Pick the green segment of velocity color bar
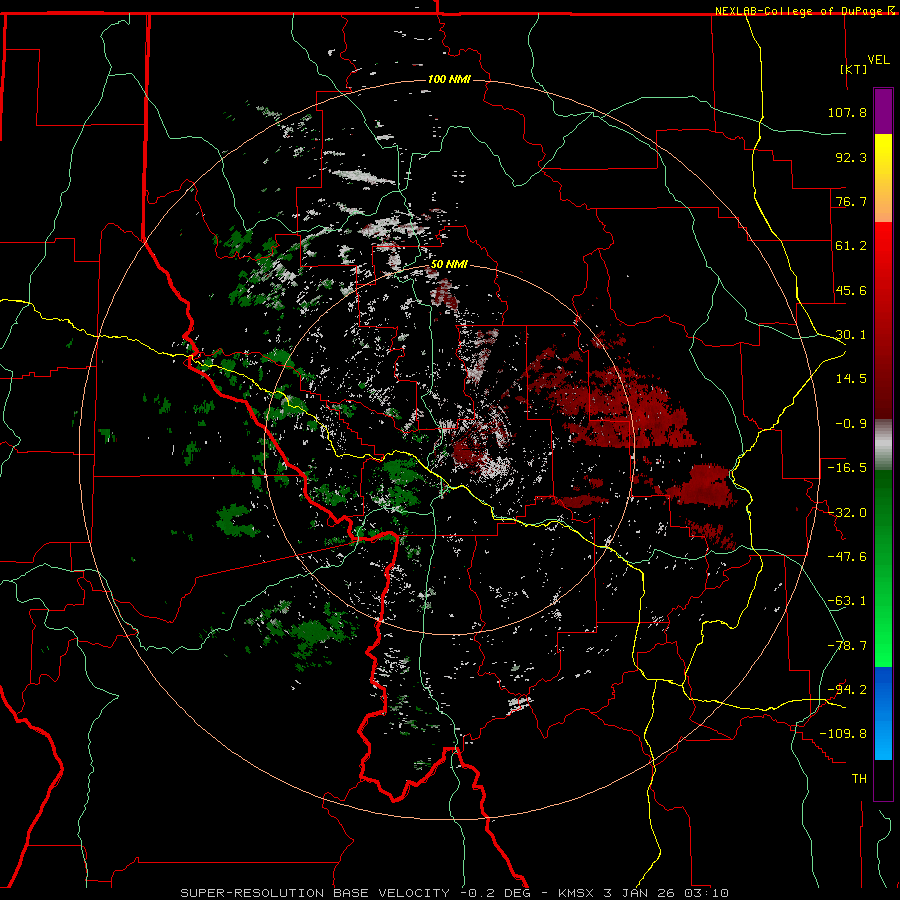Screen dimensions: 900x900 (883, 568)
